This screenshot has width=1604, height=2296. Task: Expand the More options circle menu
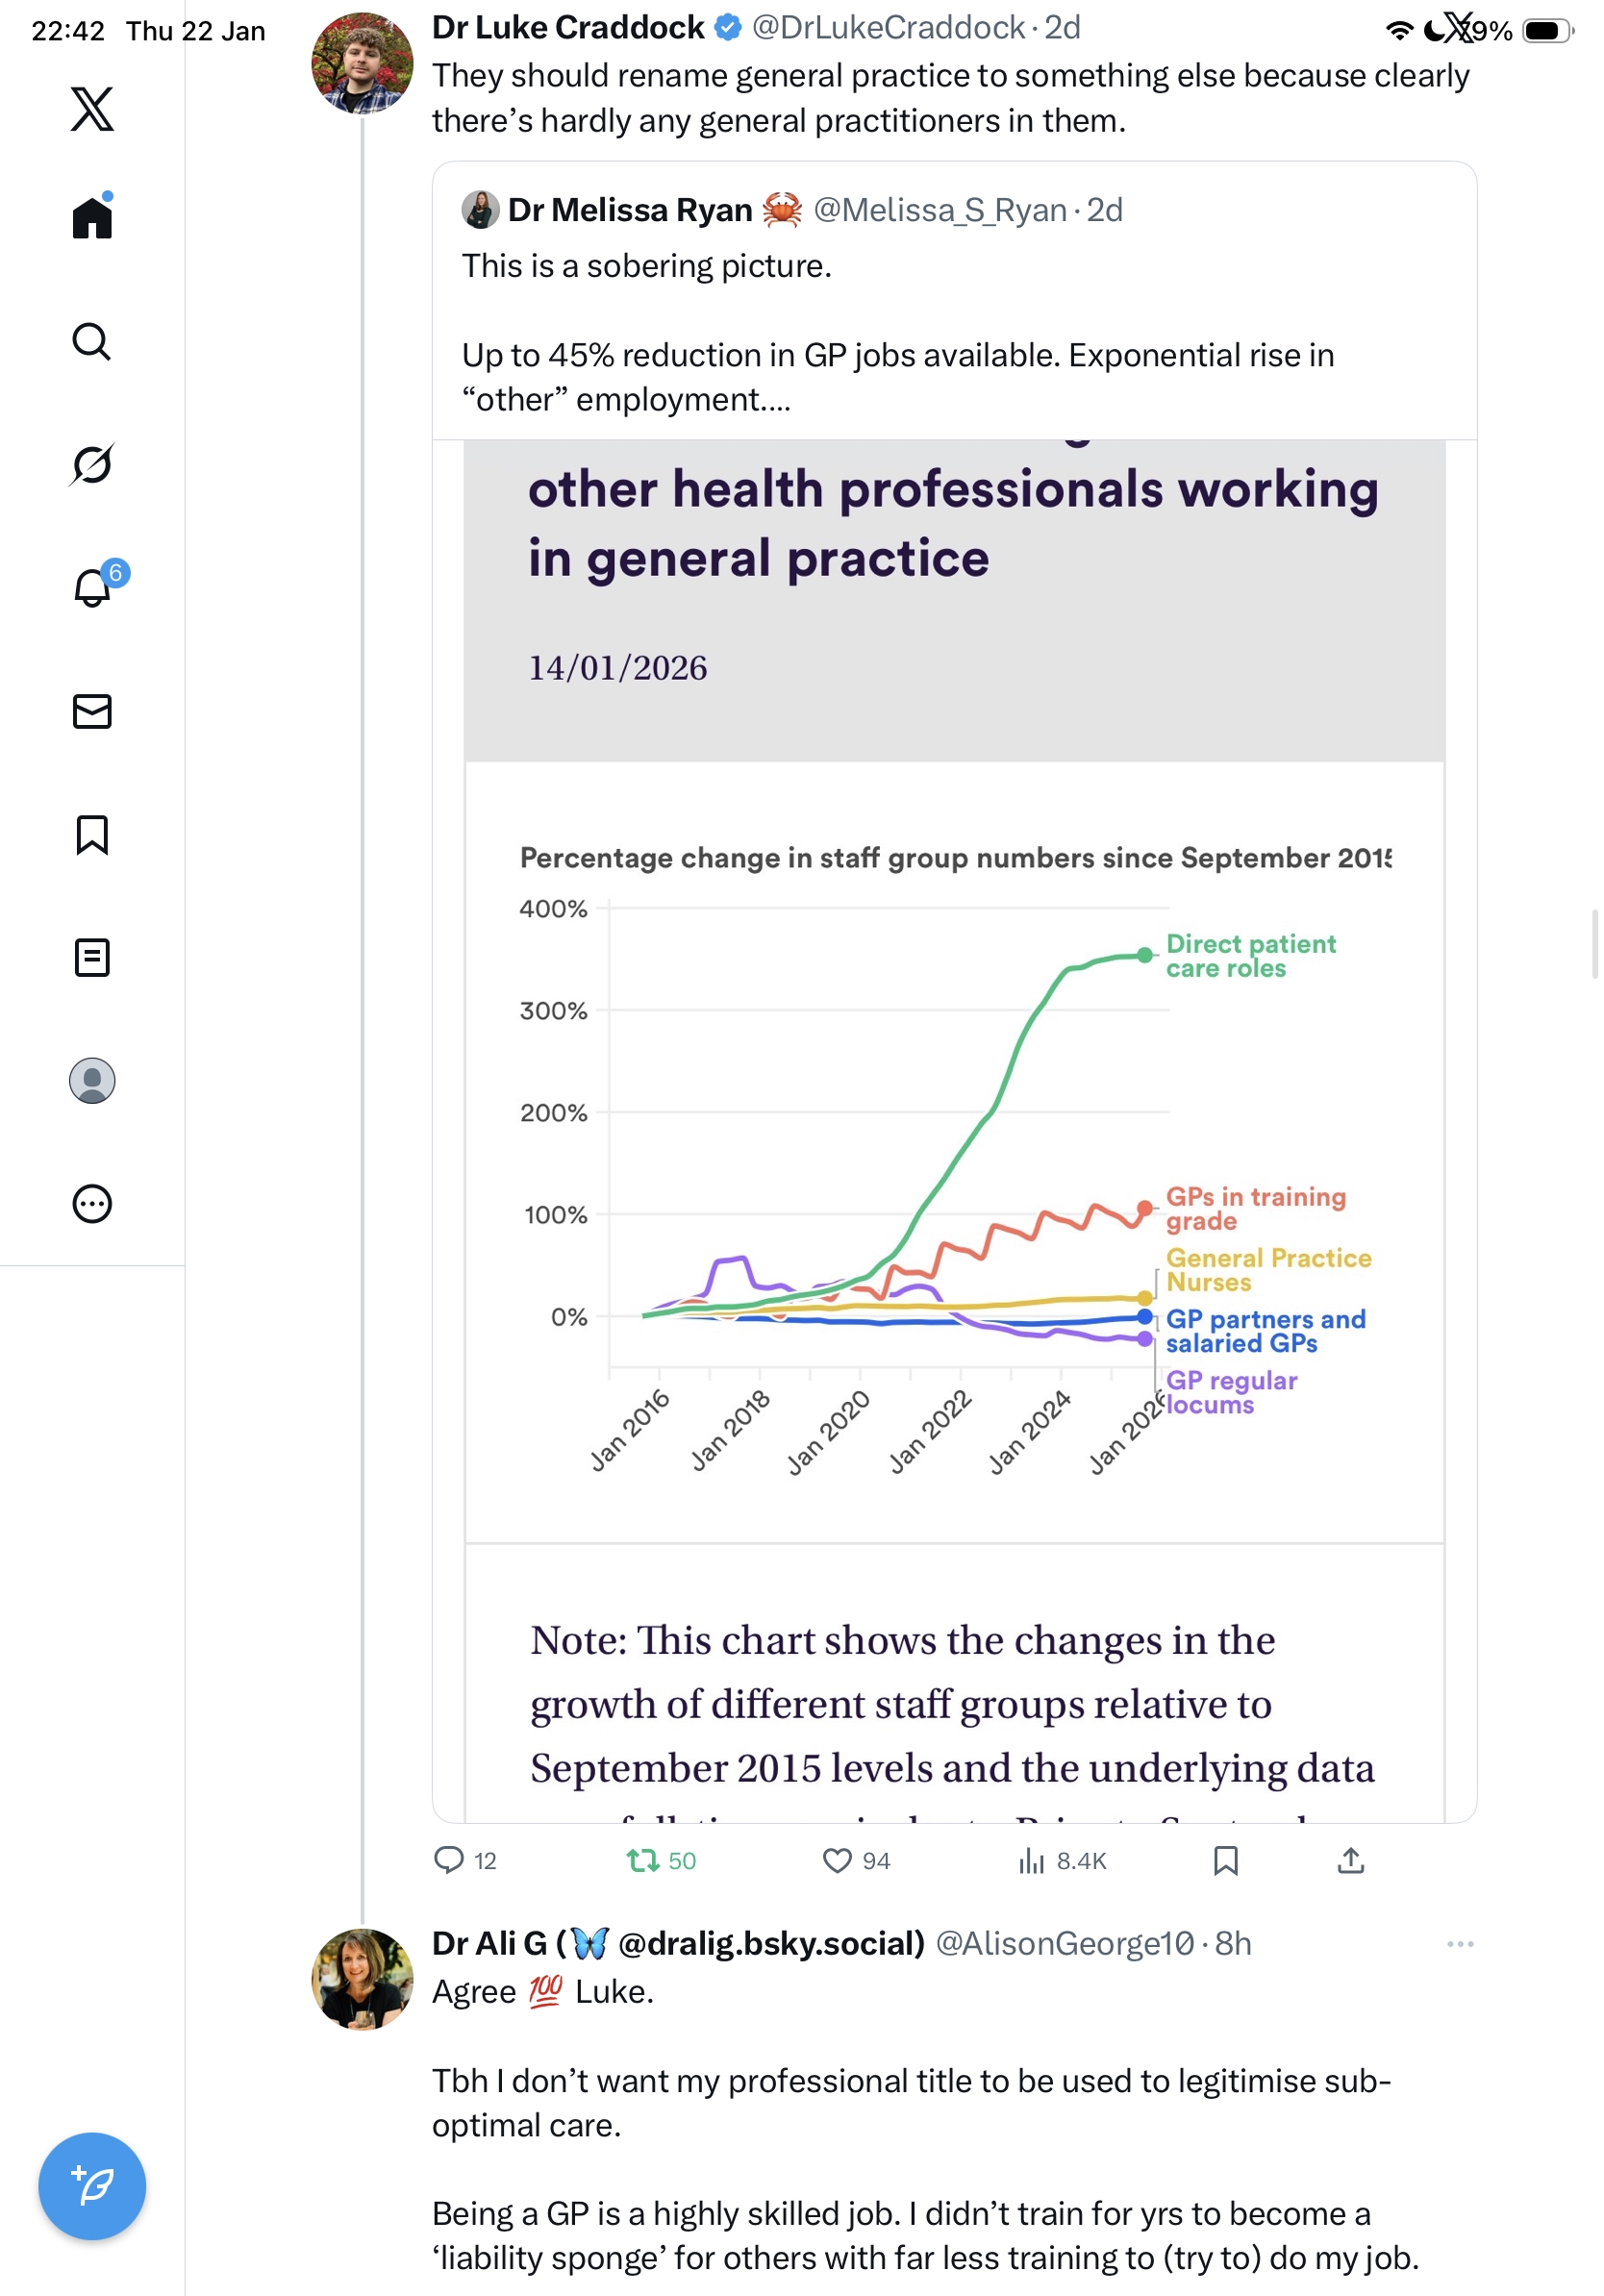92,1203
